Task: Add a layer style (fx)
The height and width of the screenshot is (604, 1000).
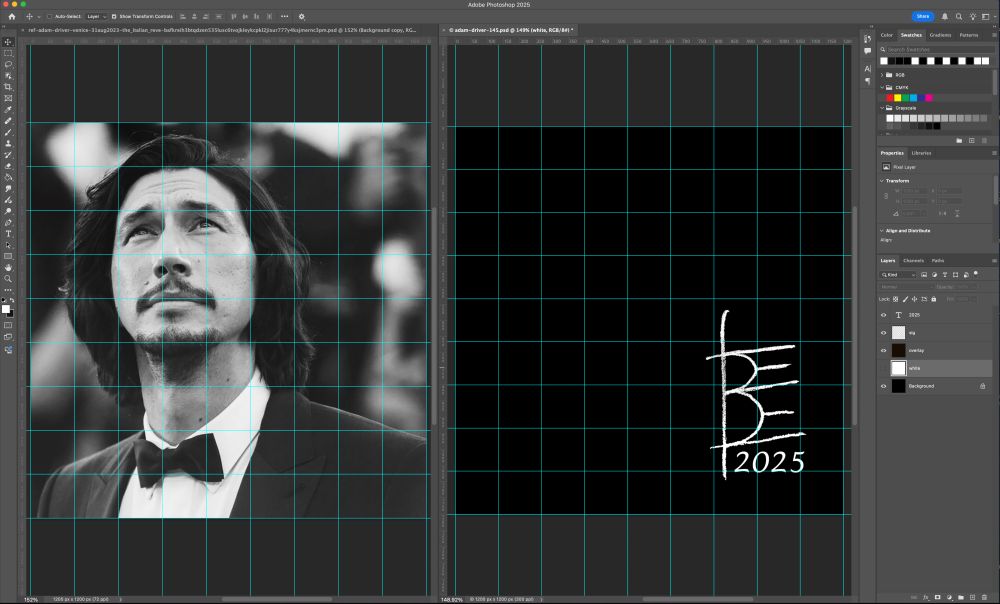Action: (925, 598)
